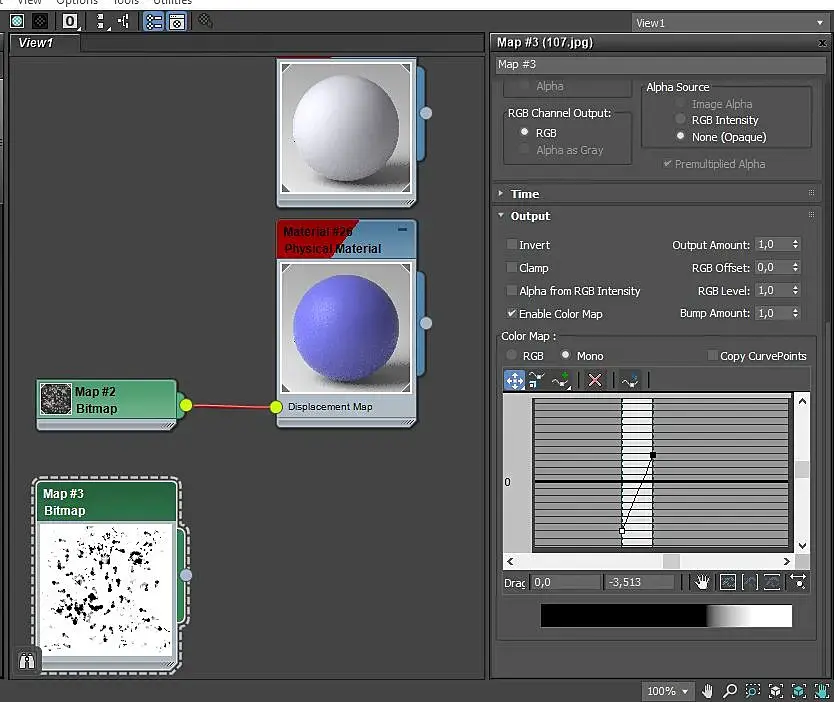The width and height of the screenshot is (834, 702).
Task: Toggle the Parameter Editor window icon
Action: 177,22
